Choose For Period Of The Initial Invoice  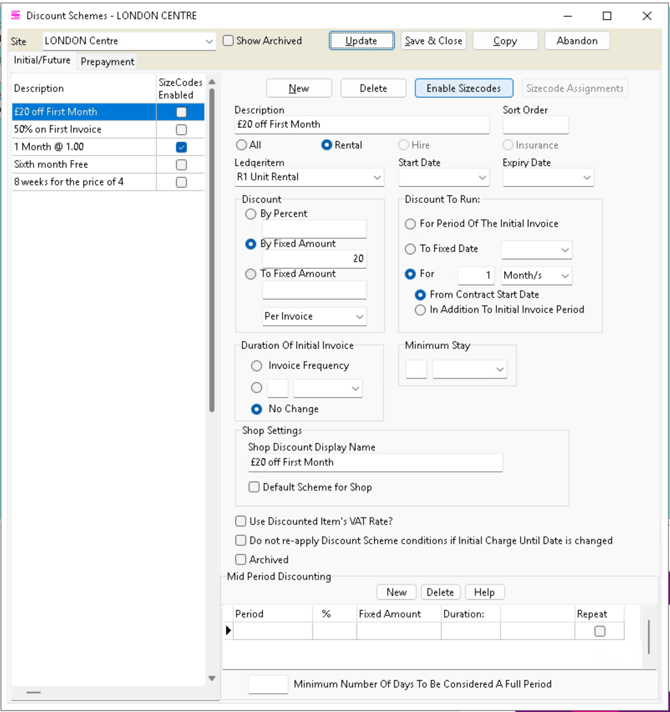(x=410, y=224)
